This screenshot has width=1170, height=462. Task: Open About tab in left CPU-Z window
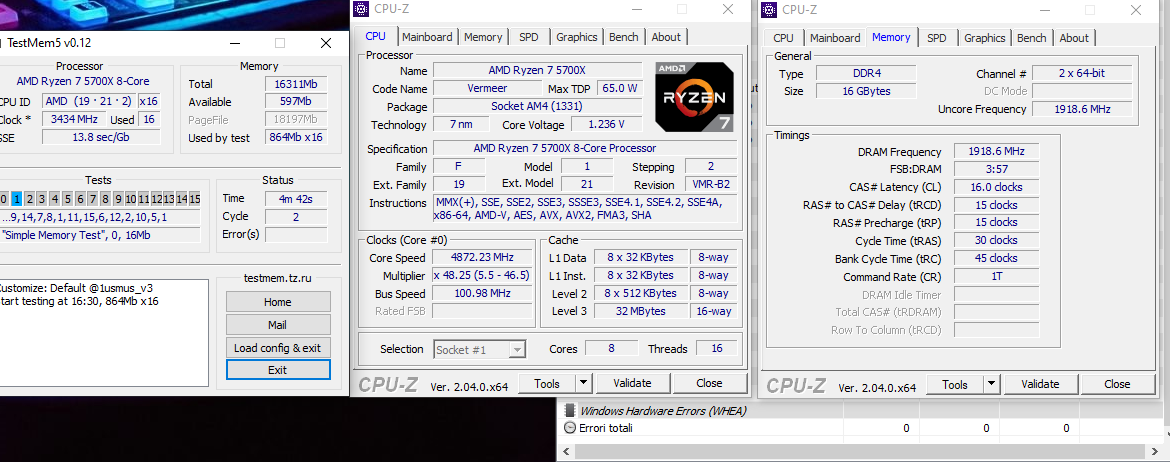pyautogui.click(x=666, y=37)
